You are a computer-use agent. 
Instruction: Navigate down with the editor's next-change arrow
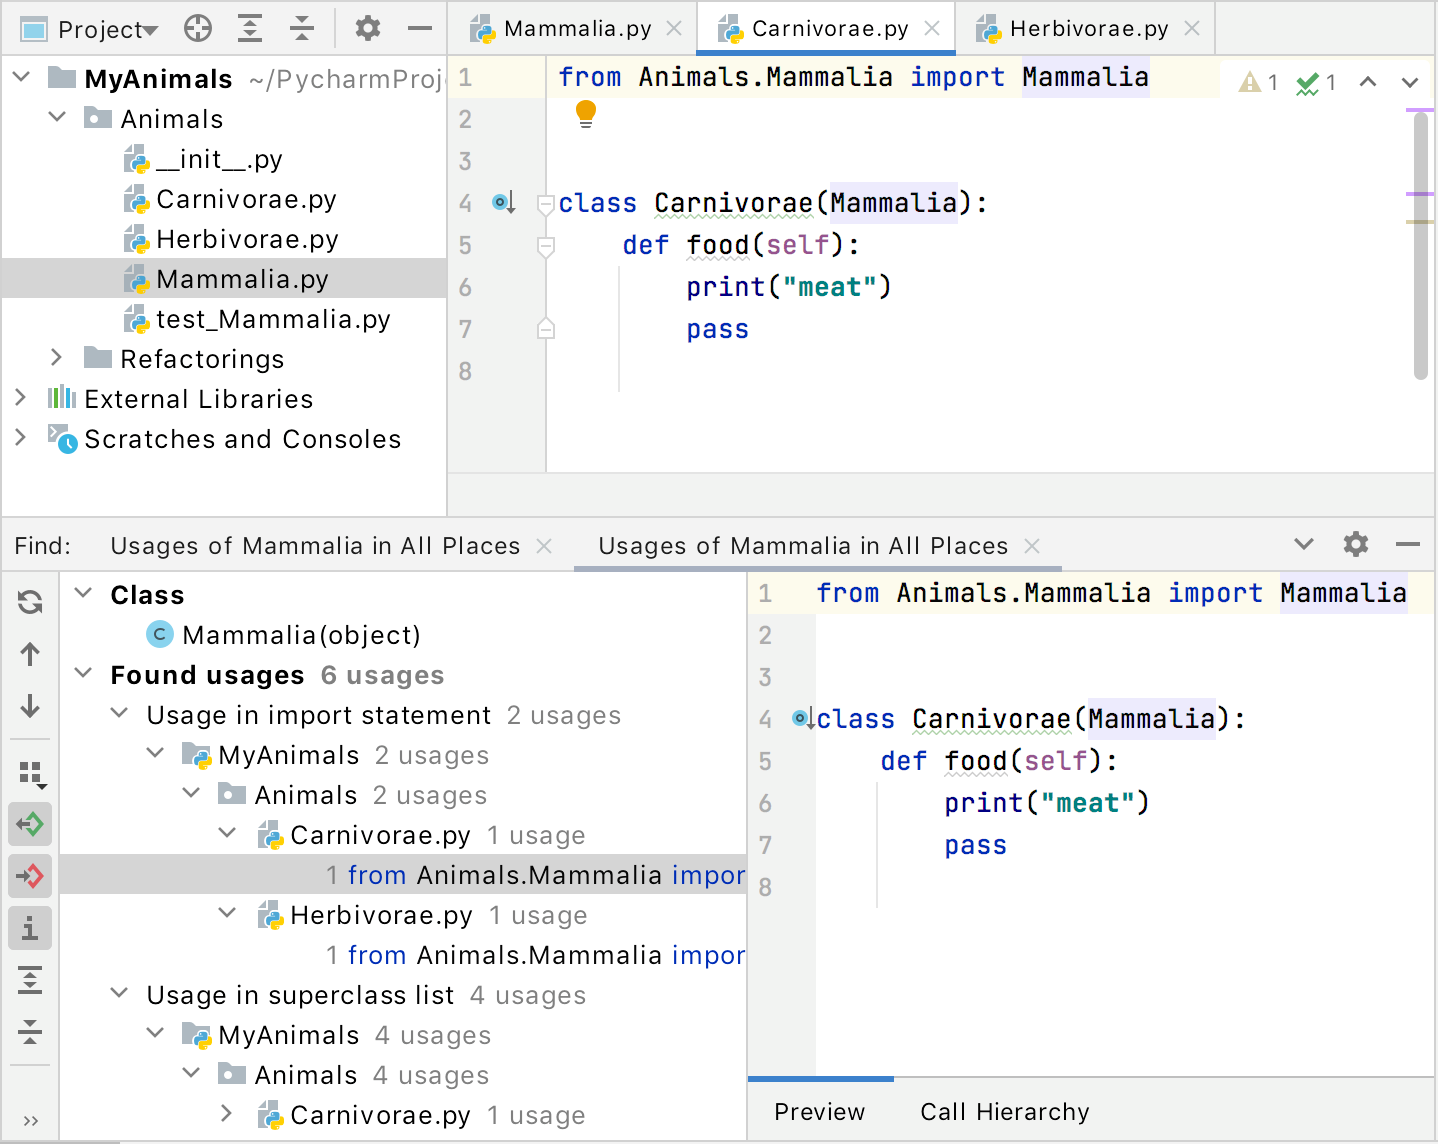point(1409,82)
